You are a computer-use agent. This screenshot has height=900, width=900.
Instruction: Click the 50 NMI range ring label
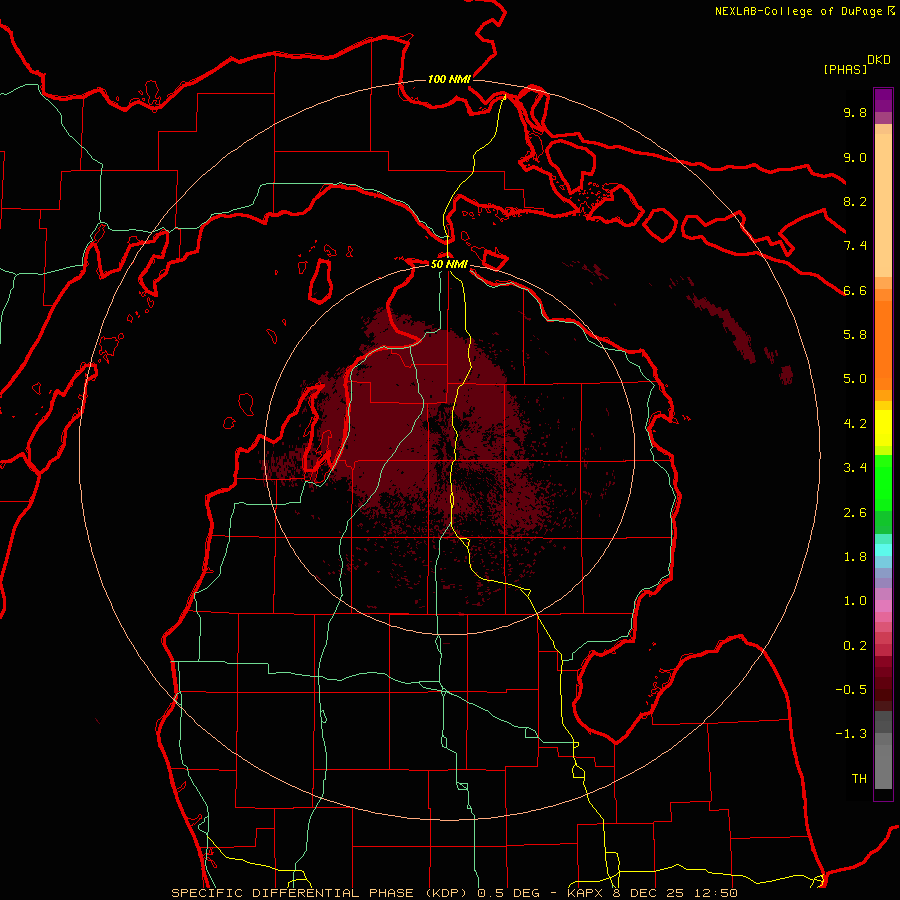[449, 265]
